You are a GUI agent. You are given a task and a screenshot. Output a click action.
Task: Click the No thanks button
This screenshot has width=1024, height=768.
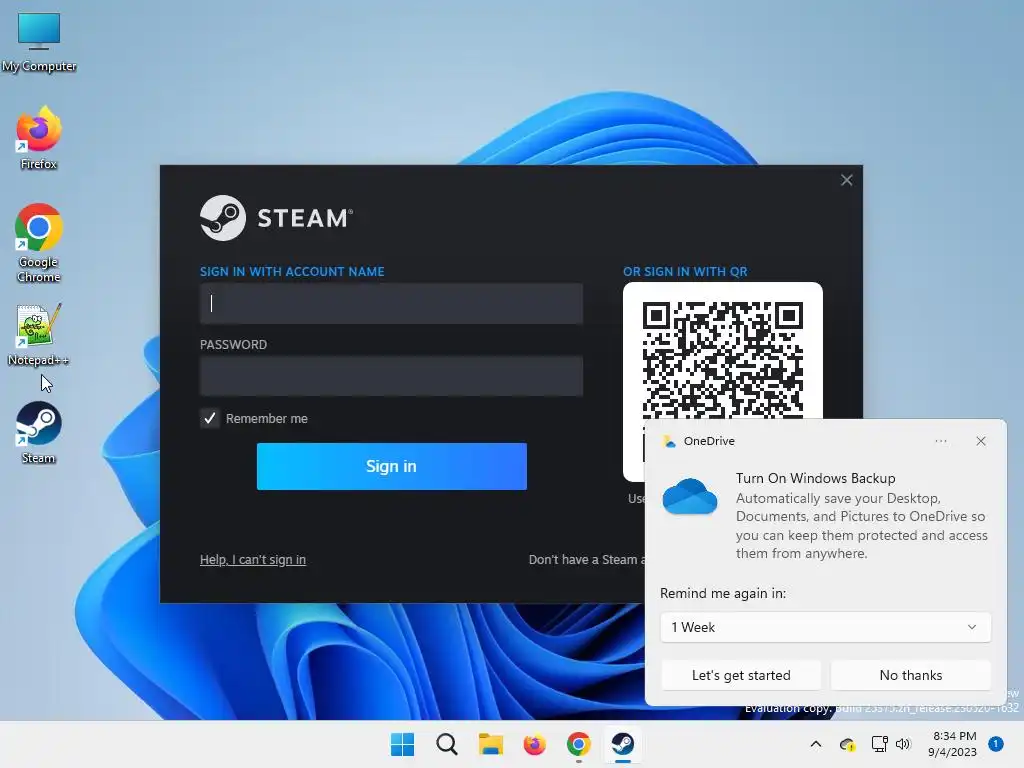click(x=910, y=675)
